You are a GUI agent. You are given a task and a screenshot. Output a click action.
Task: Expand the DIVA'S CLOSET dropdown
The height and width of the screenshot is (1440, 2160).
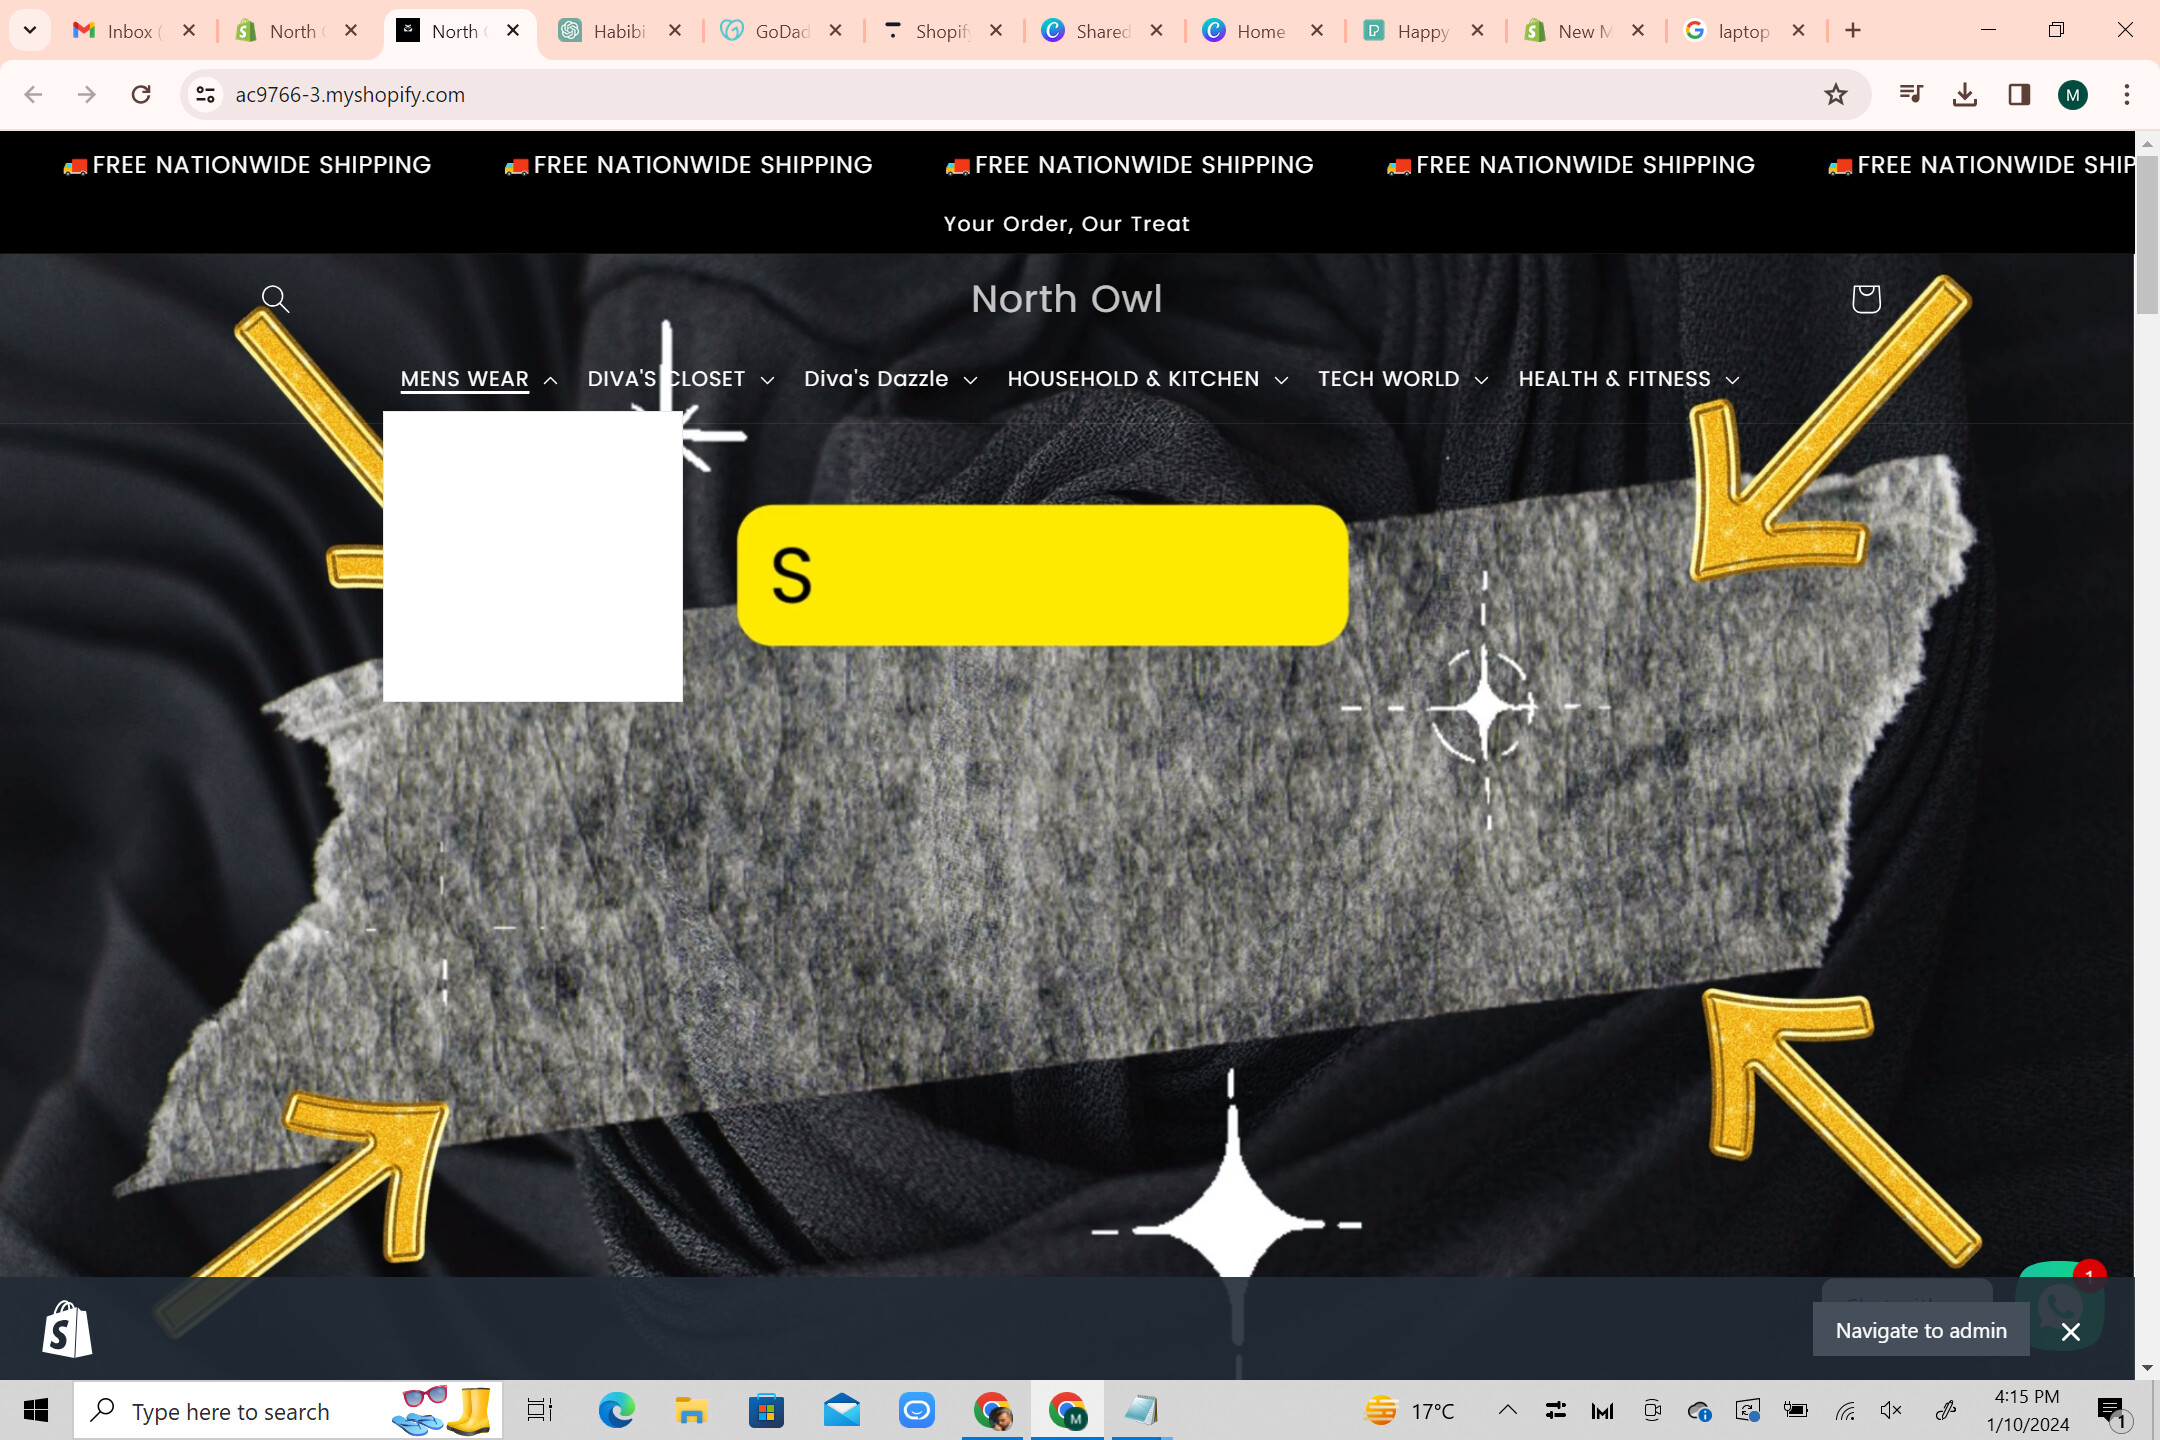pos(680,379)
